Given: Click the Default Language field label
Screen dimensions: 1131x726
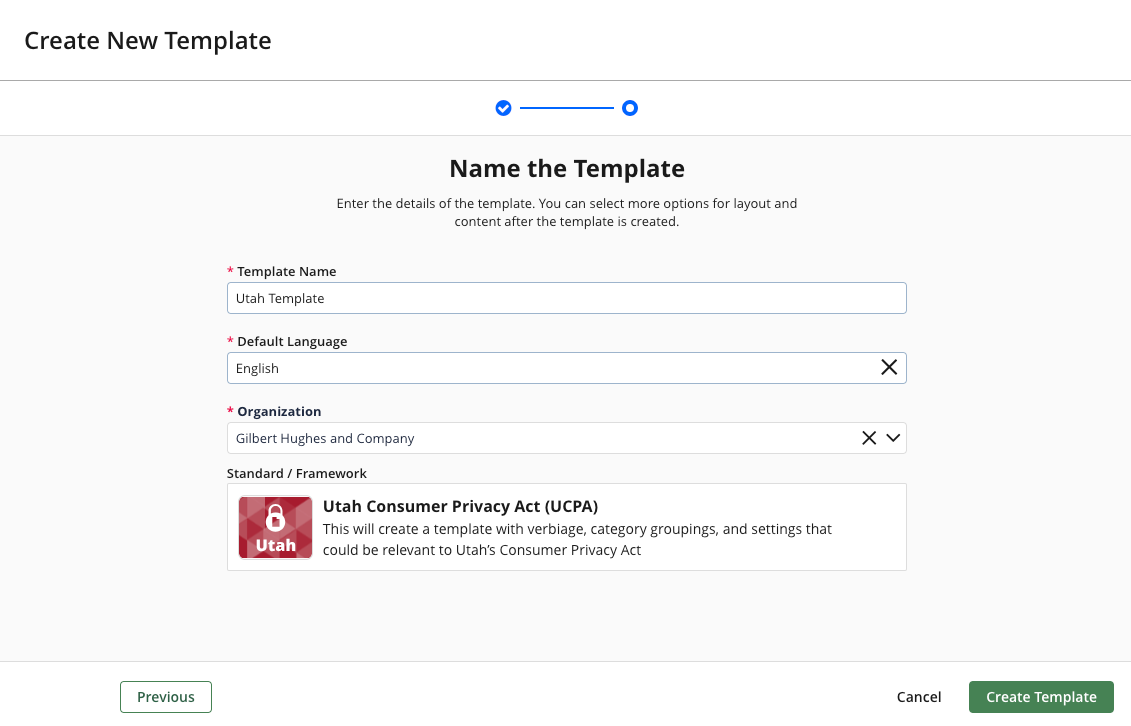Looking at the screenshot, I should pos(292,341).
